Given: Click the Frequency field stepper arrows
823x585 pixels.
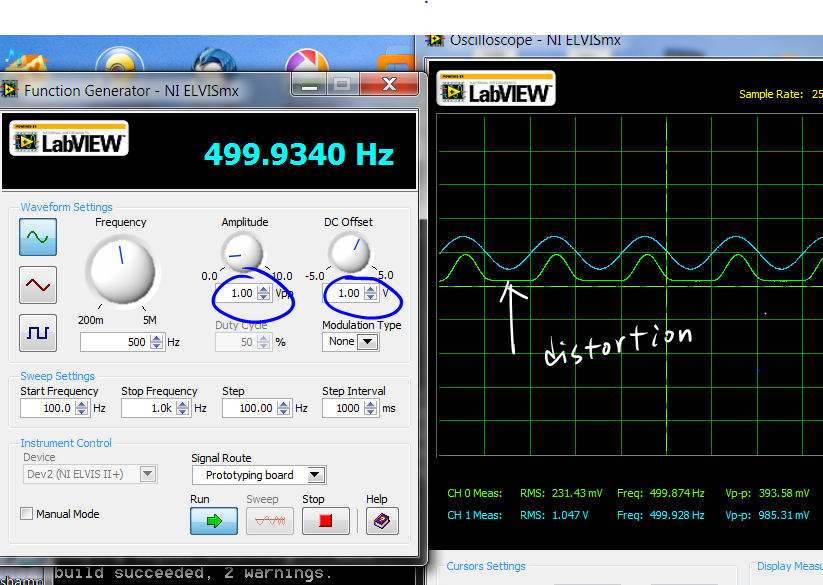Looking at the screenshot, I should (x=156, y=342).
